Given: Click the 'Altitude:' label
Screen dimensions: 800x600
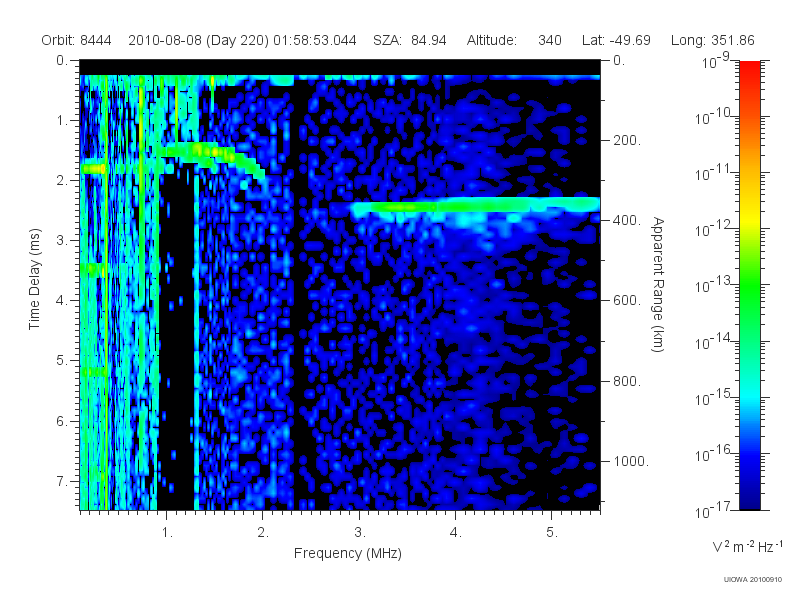Looking at the screenshot, I should pyautogui.click(x=492, y=40).
